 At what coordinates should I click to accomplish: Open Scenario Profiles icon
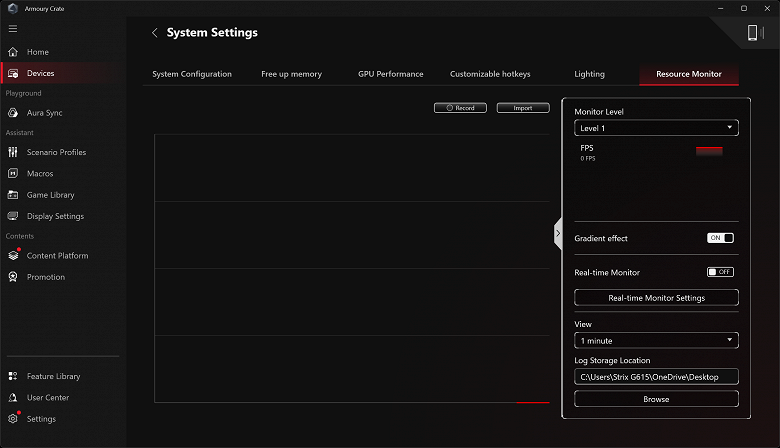click(13, 152)
